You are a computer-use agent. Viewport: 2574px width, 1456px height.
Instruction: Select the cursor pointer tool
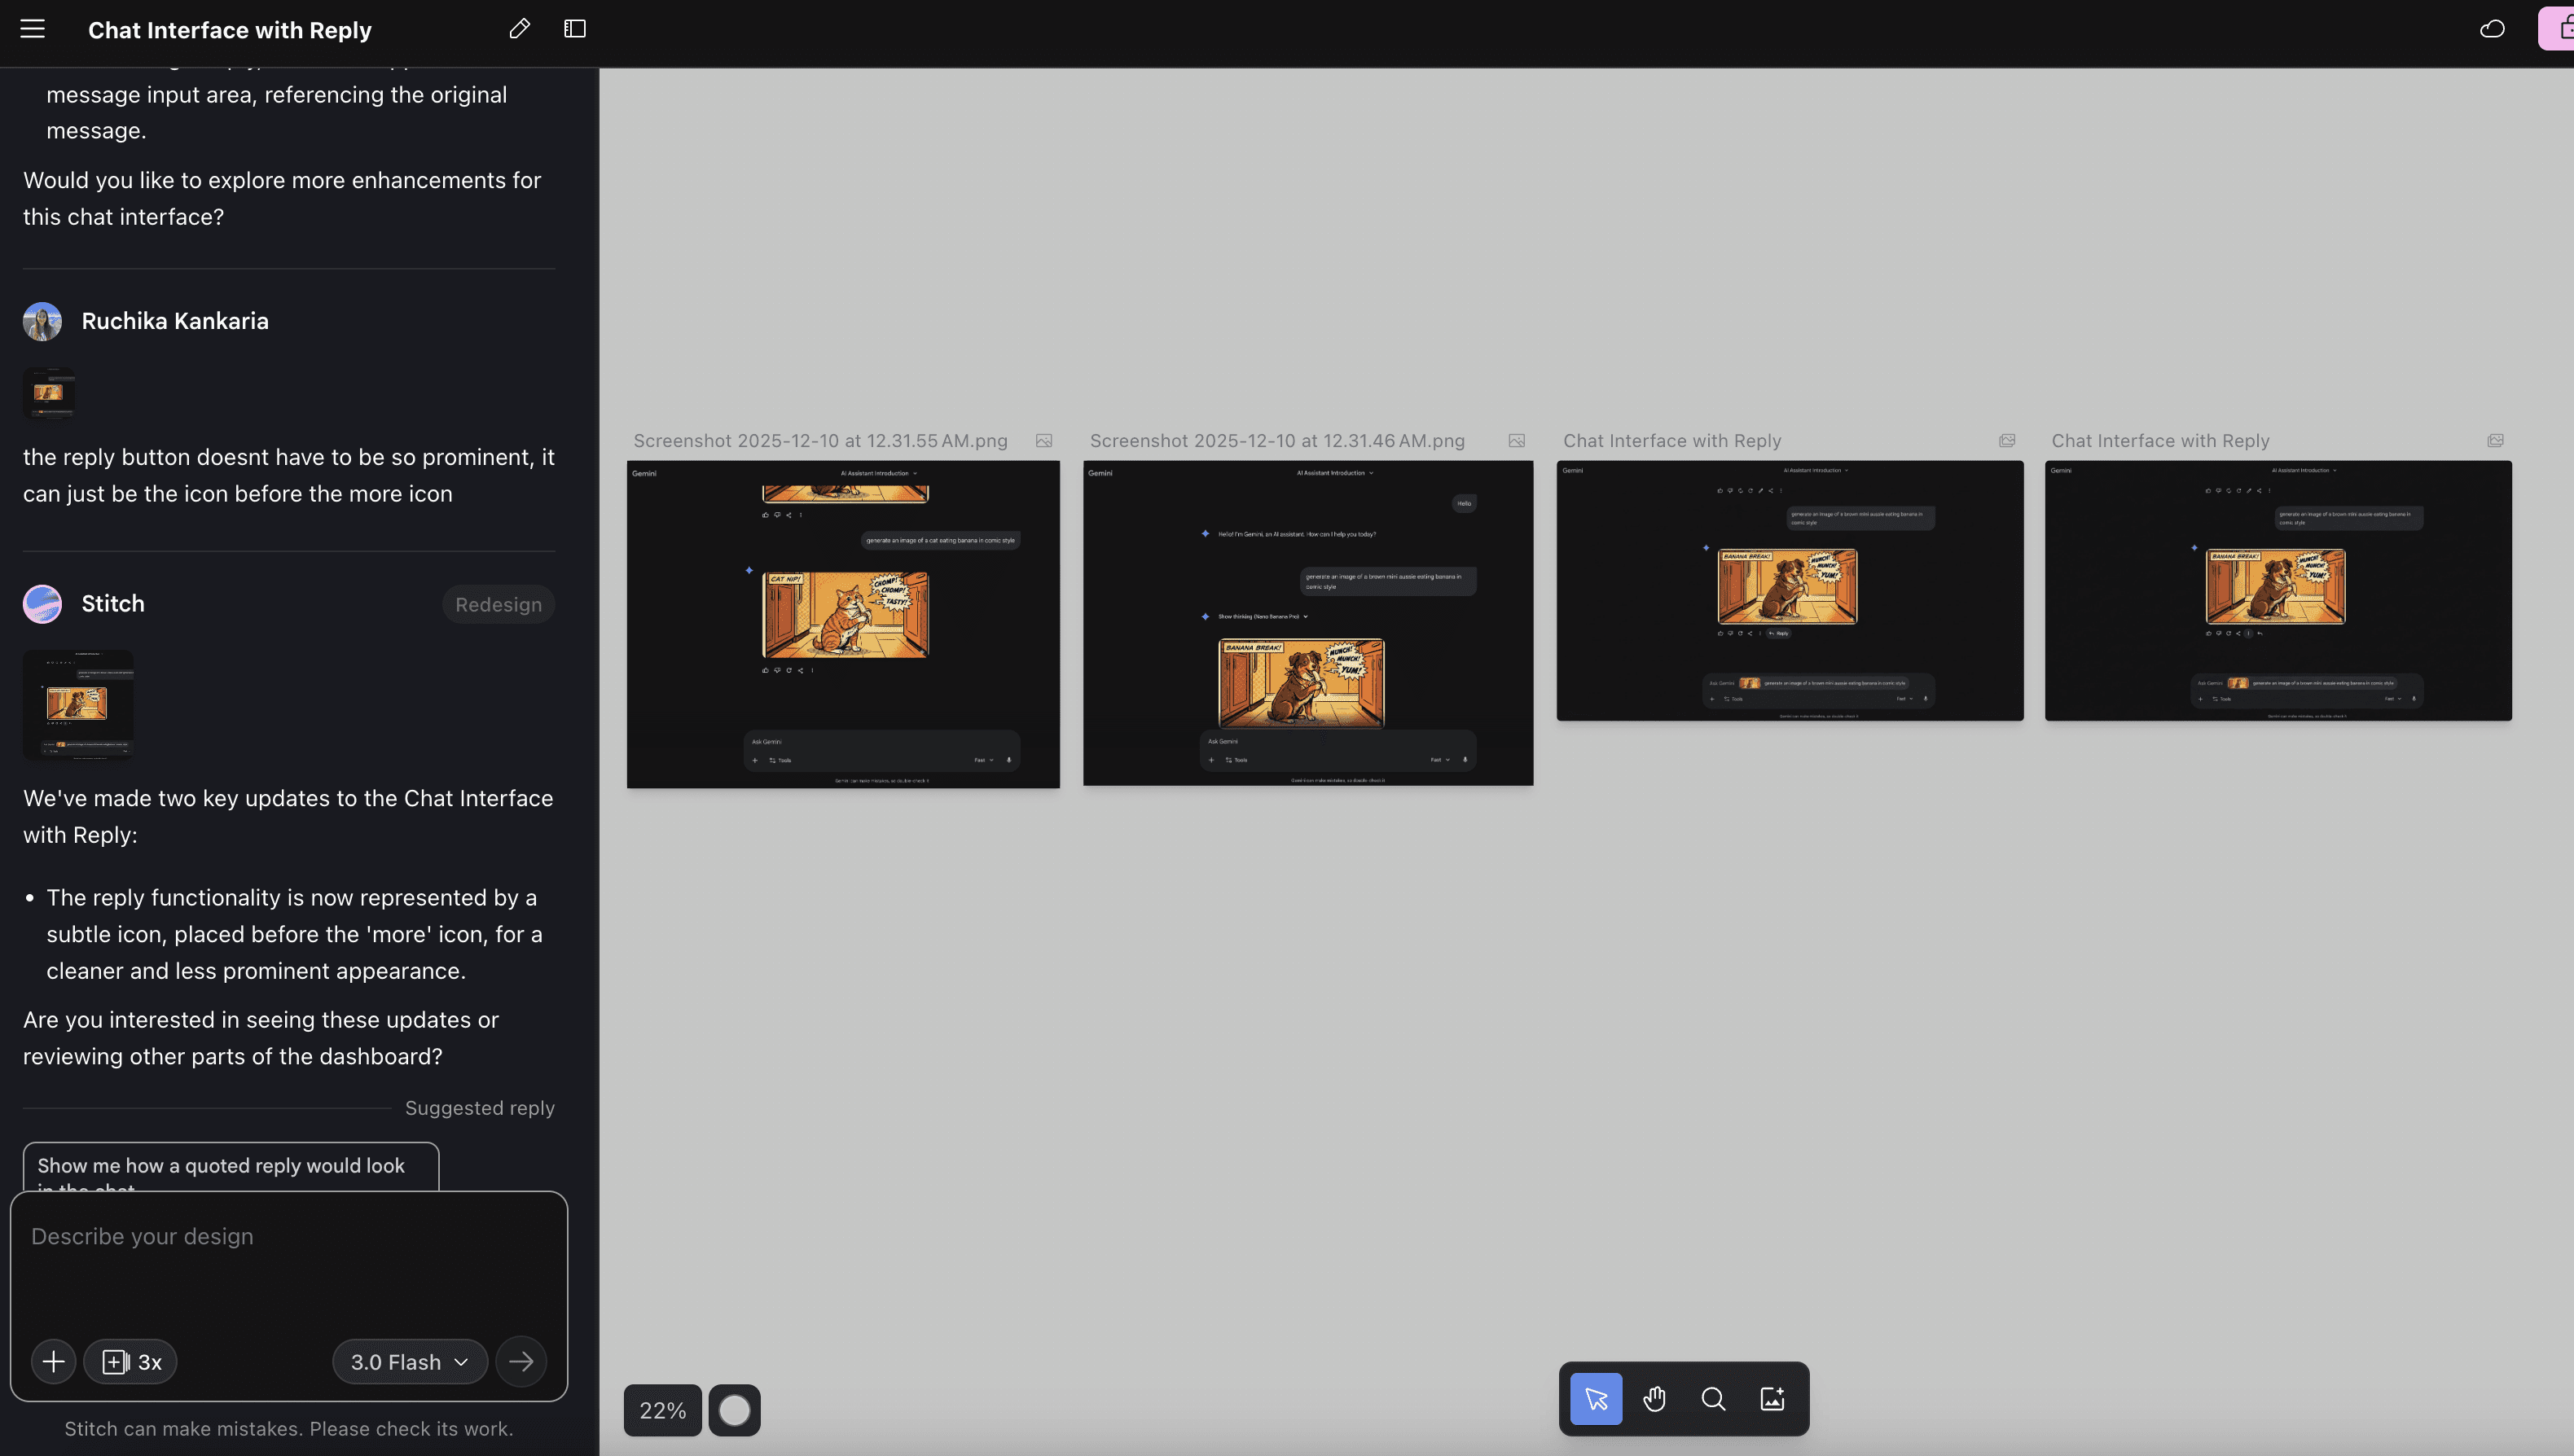point(1596,1398)
